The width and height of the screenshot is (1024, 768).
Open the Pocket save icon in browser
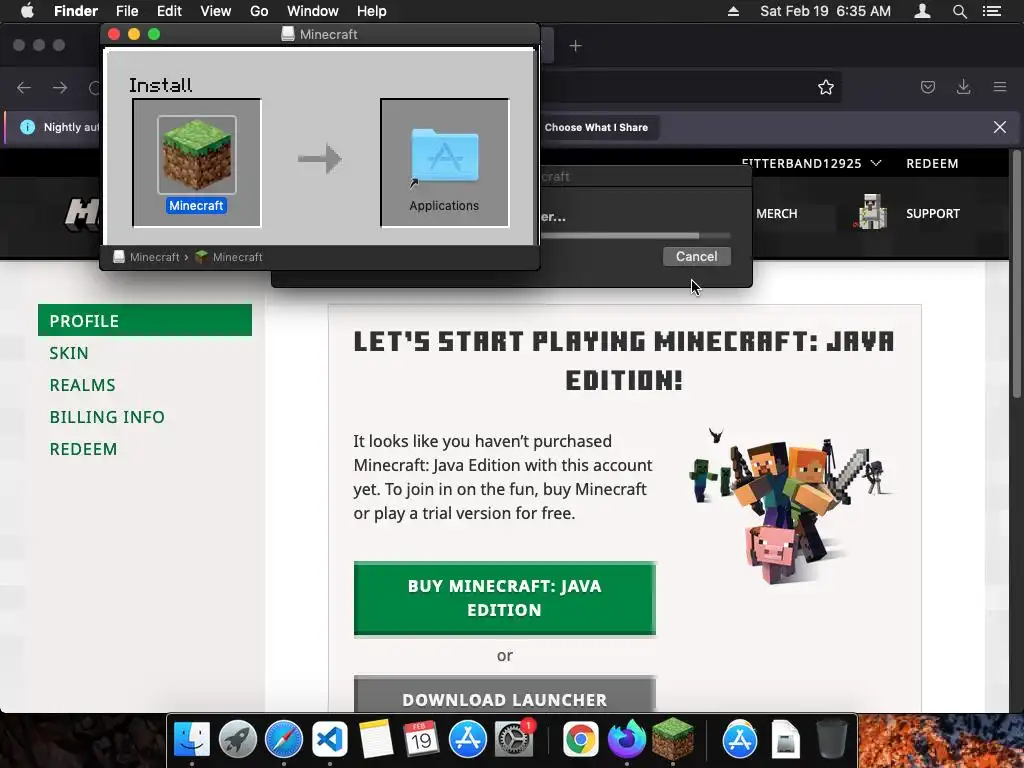[927, 87]
